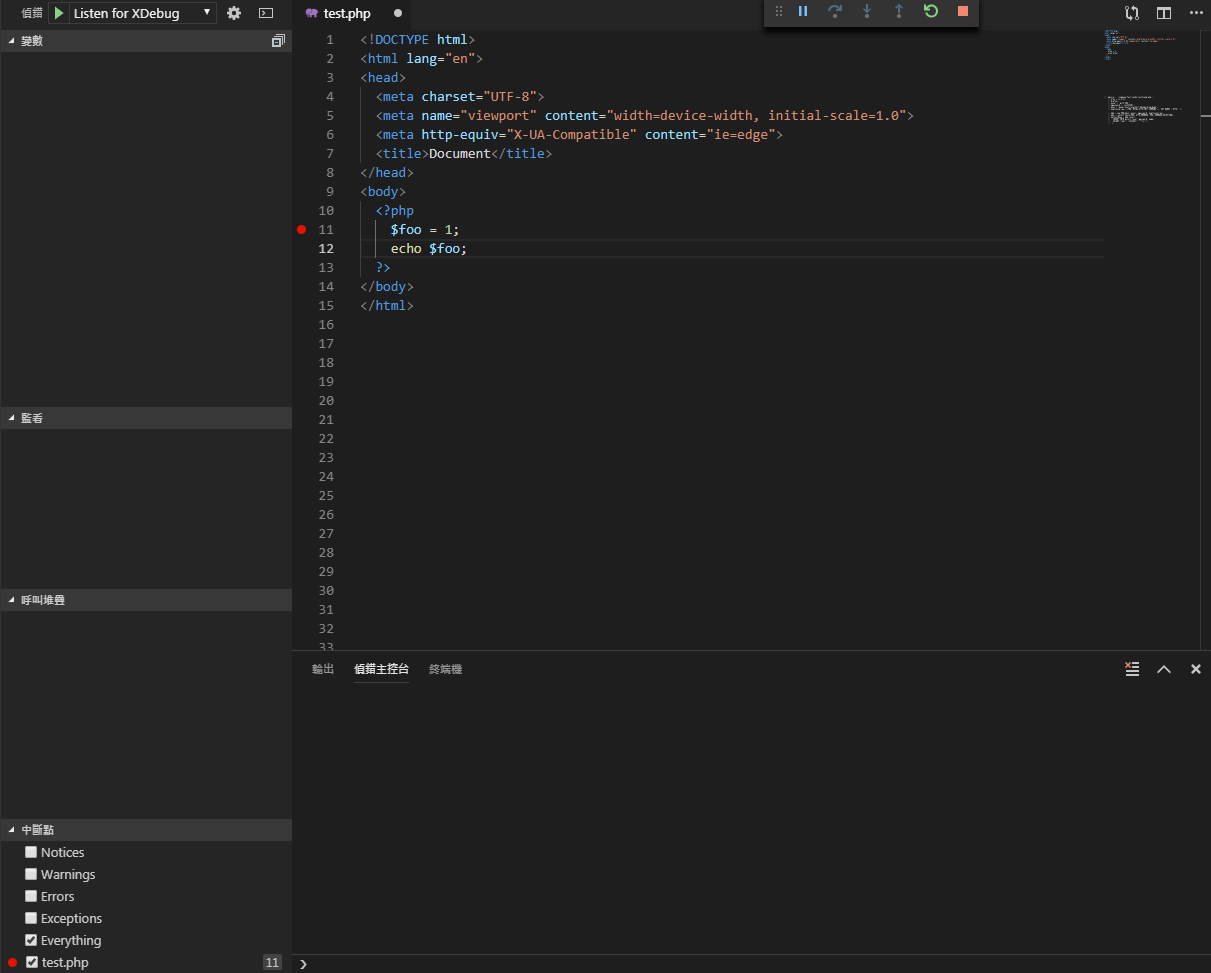This screenshot has width=1211, height=973.
Task: Start debugging with the green play button
Action: click(x=59, y=13)
